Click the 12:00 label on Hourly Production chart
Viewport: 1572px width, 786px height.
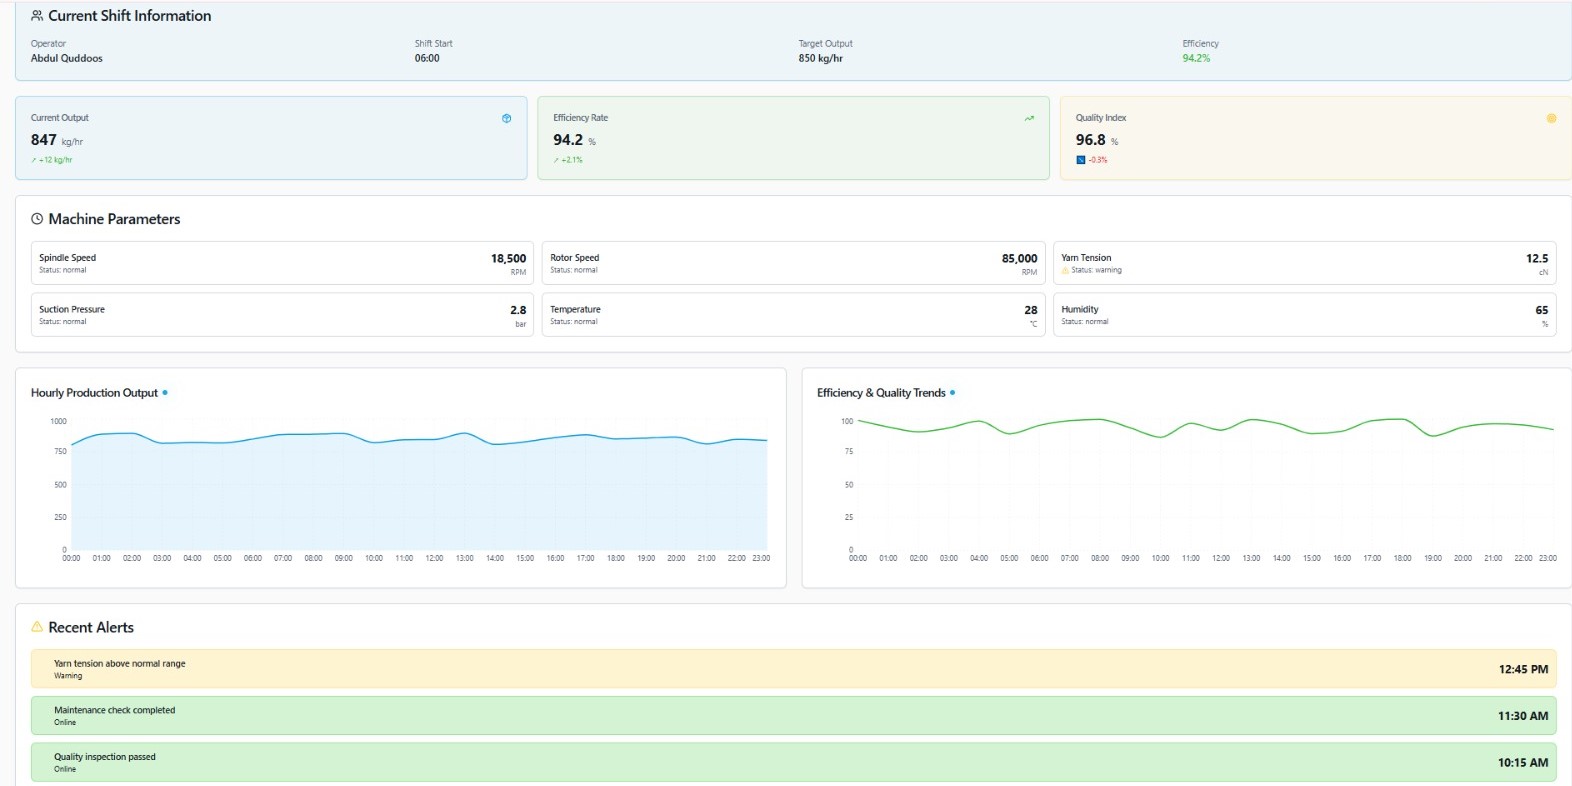(x=434, y=558)
